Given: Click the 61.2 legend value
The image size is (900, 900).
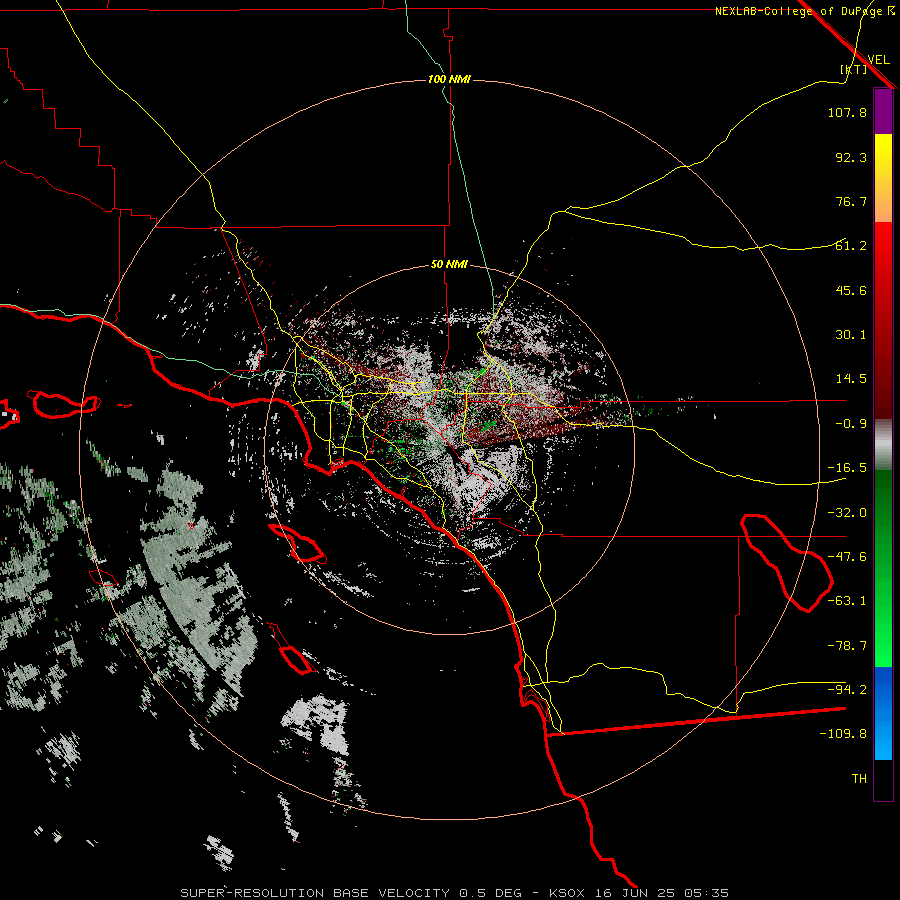Looking at the screenshot, I should pos(851,246).
